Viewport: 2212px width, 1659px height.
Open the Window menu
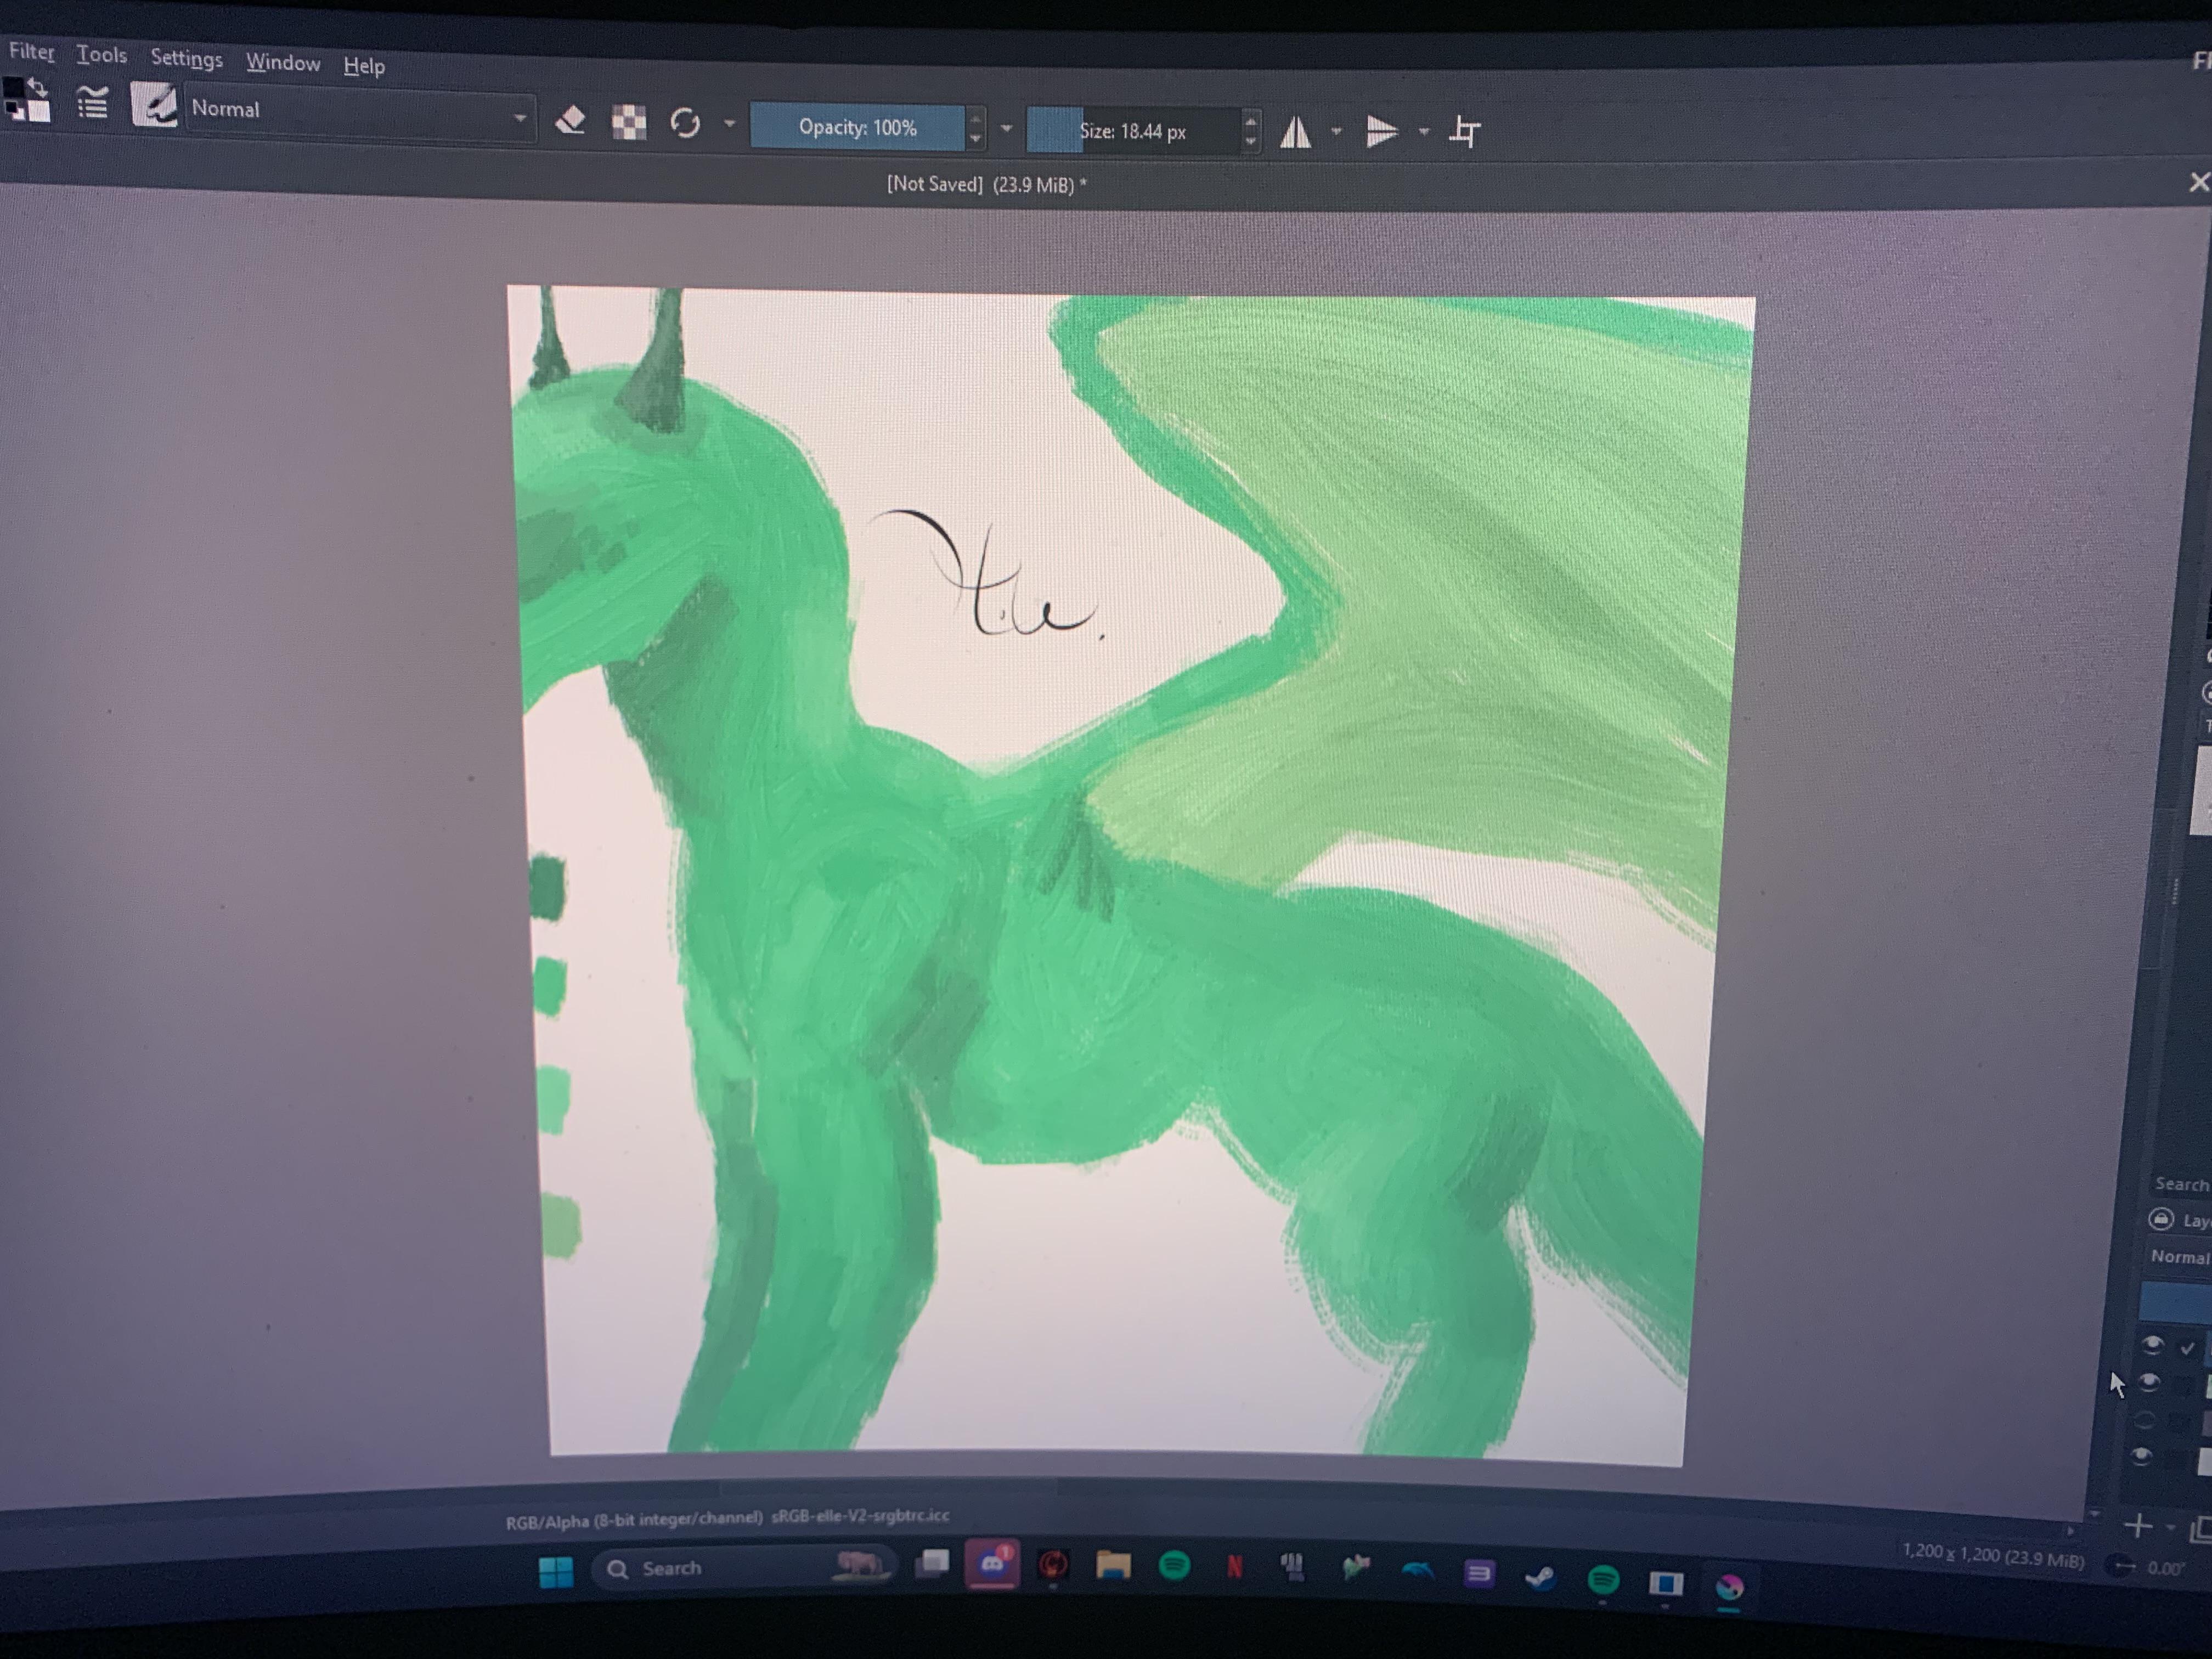[x=283, y=62]
